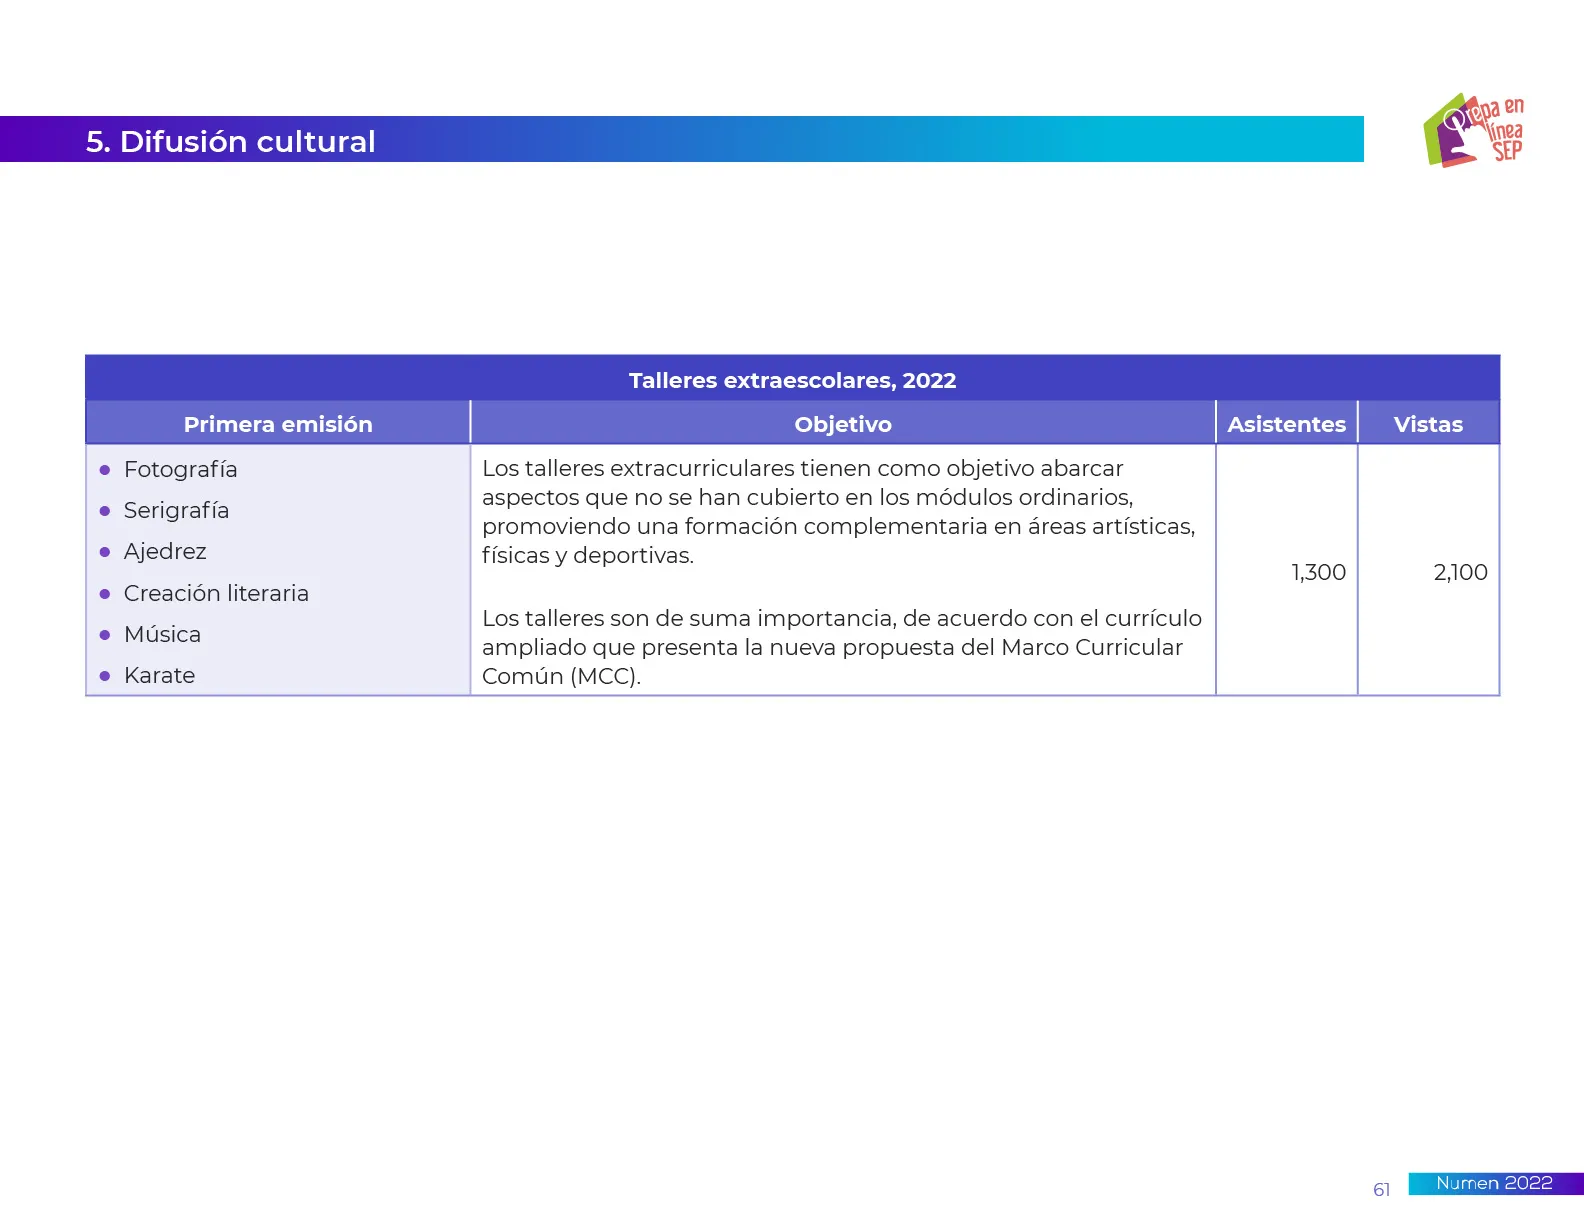Image resolution: width=1584 pixels, height=1224 pixels.
Task: Click the bullet beside Karate
Action: 105,676
